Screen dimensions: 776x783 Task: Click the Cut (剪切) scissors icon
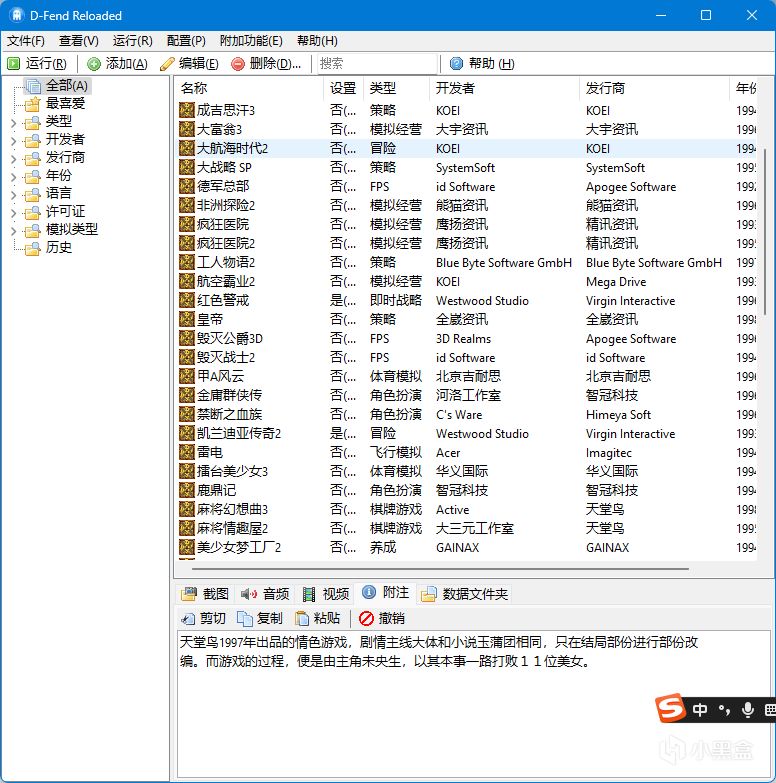188,619
